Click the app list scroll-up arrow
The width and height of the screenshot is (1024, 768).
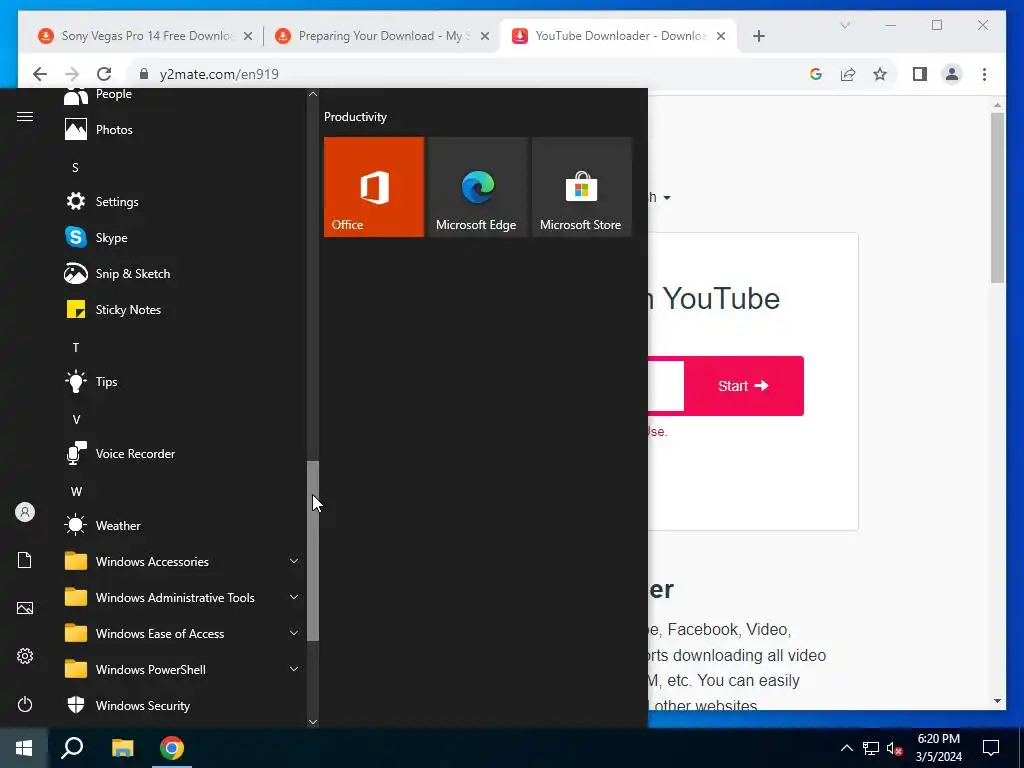point(313,94)
